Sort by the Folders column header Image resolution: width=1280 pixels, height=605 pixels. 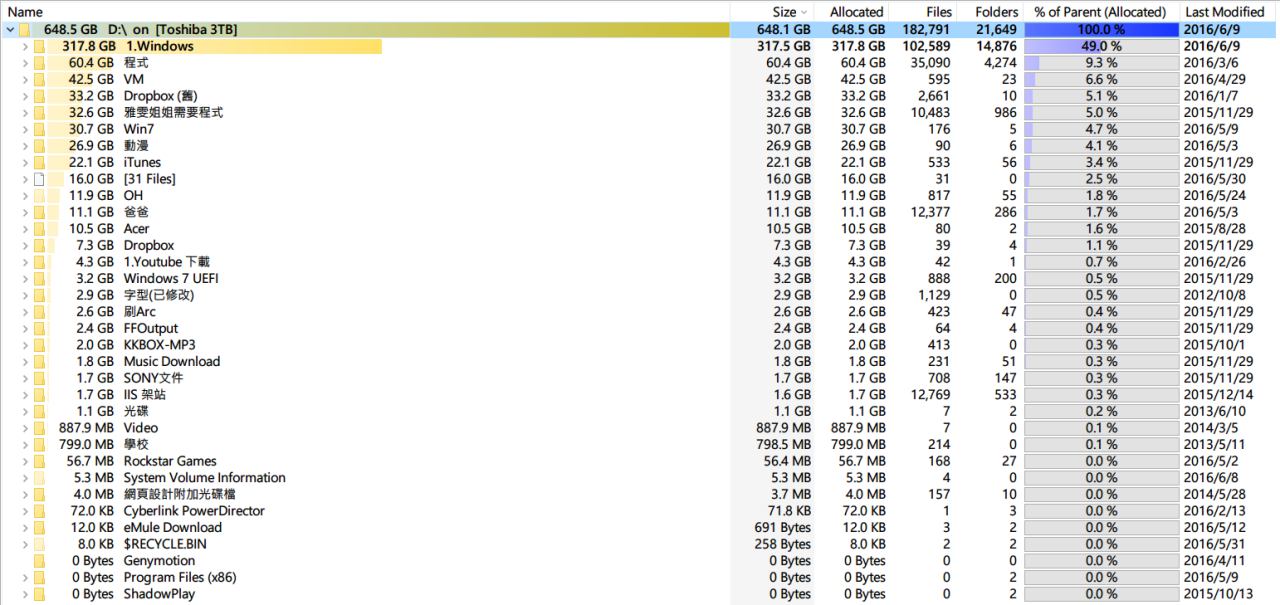(x=989, y=11)
